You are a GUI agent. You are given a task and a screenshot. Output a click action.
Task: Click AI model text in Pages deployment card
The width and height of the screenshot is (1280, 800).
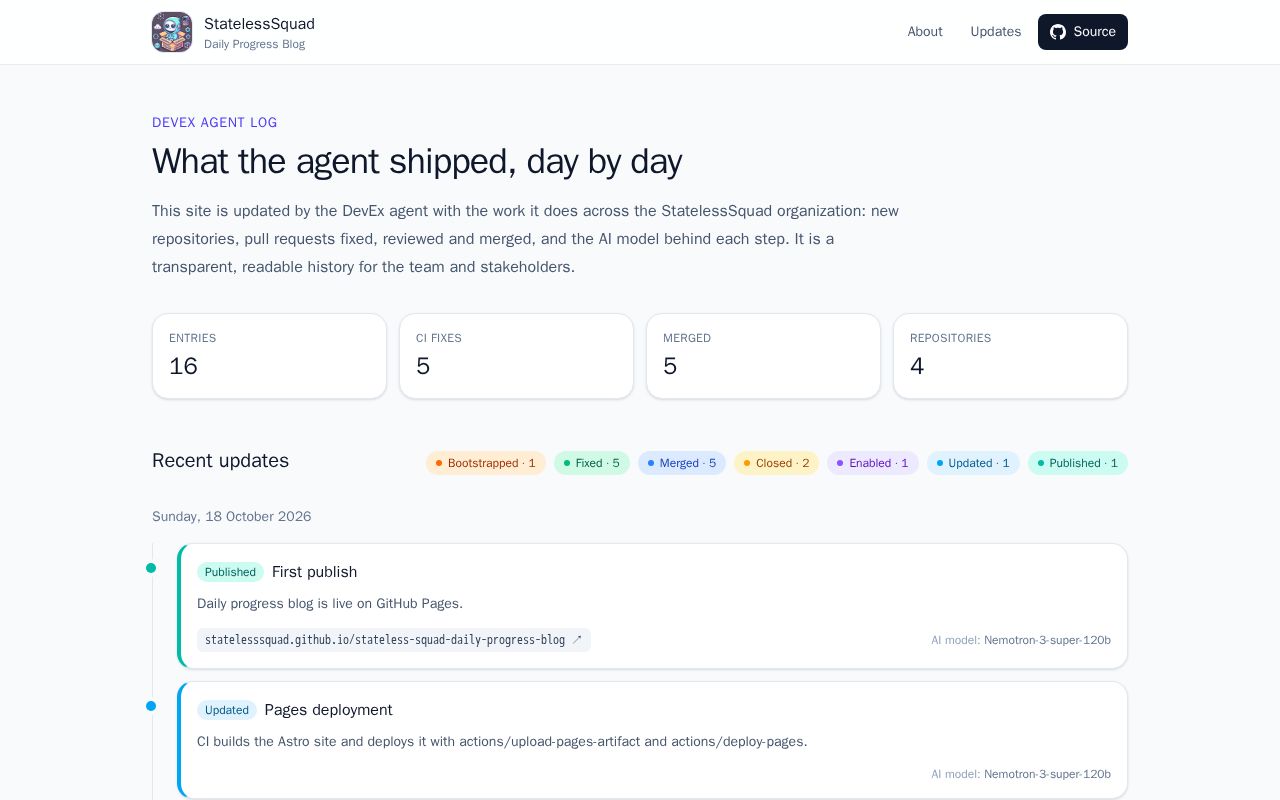(1021, 774)
